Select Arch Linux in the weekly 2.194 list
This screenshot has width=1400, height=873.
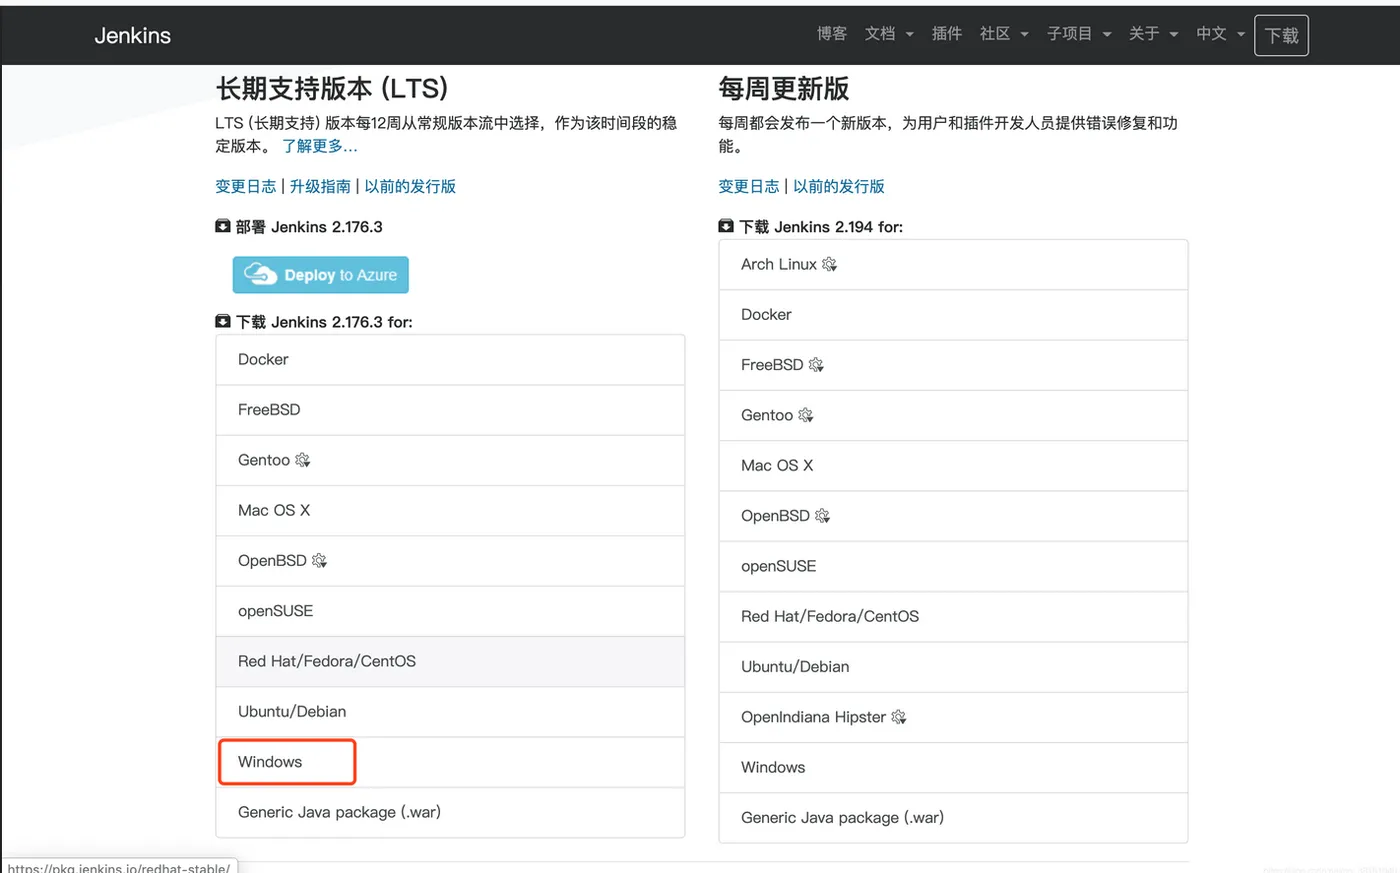pyautogui.click(x=953, y=265)
